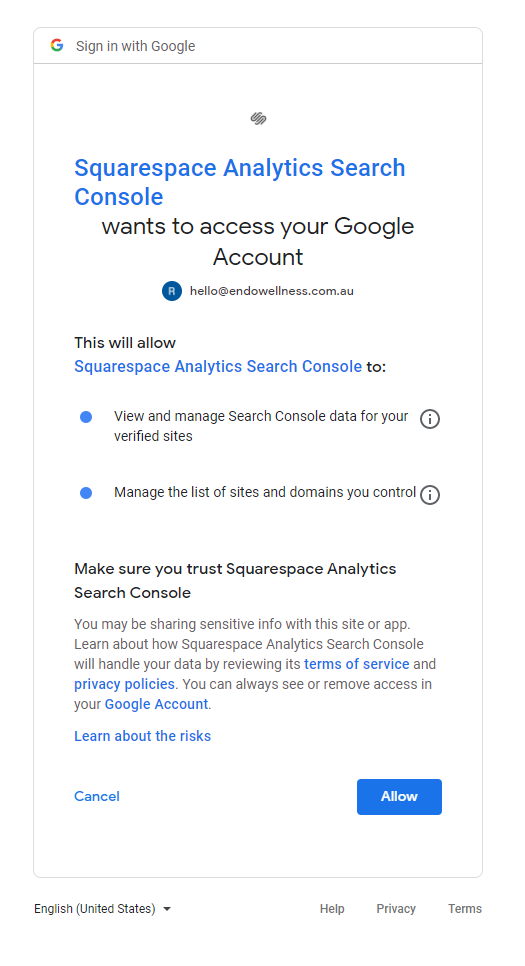Screen dimensions: 525x966
Task: Expand the English (United States) language dropdown
Action: coord(102,909)
